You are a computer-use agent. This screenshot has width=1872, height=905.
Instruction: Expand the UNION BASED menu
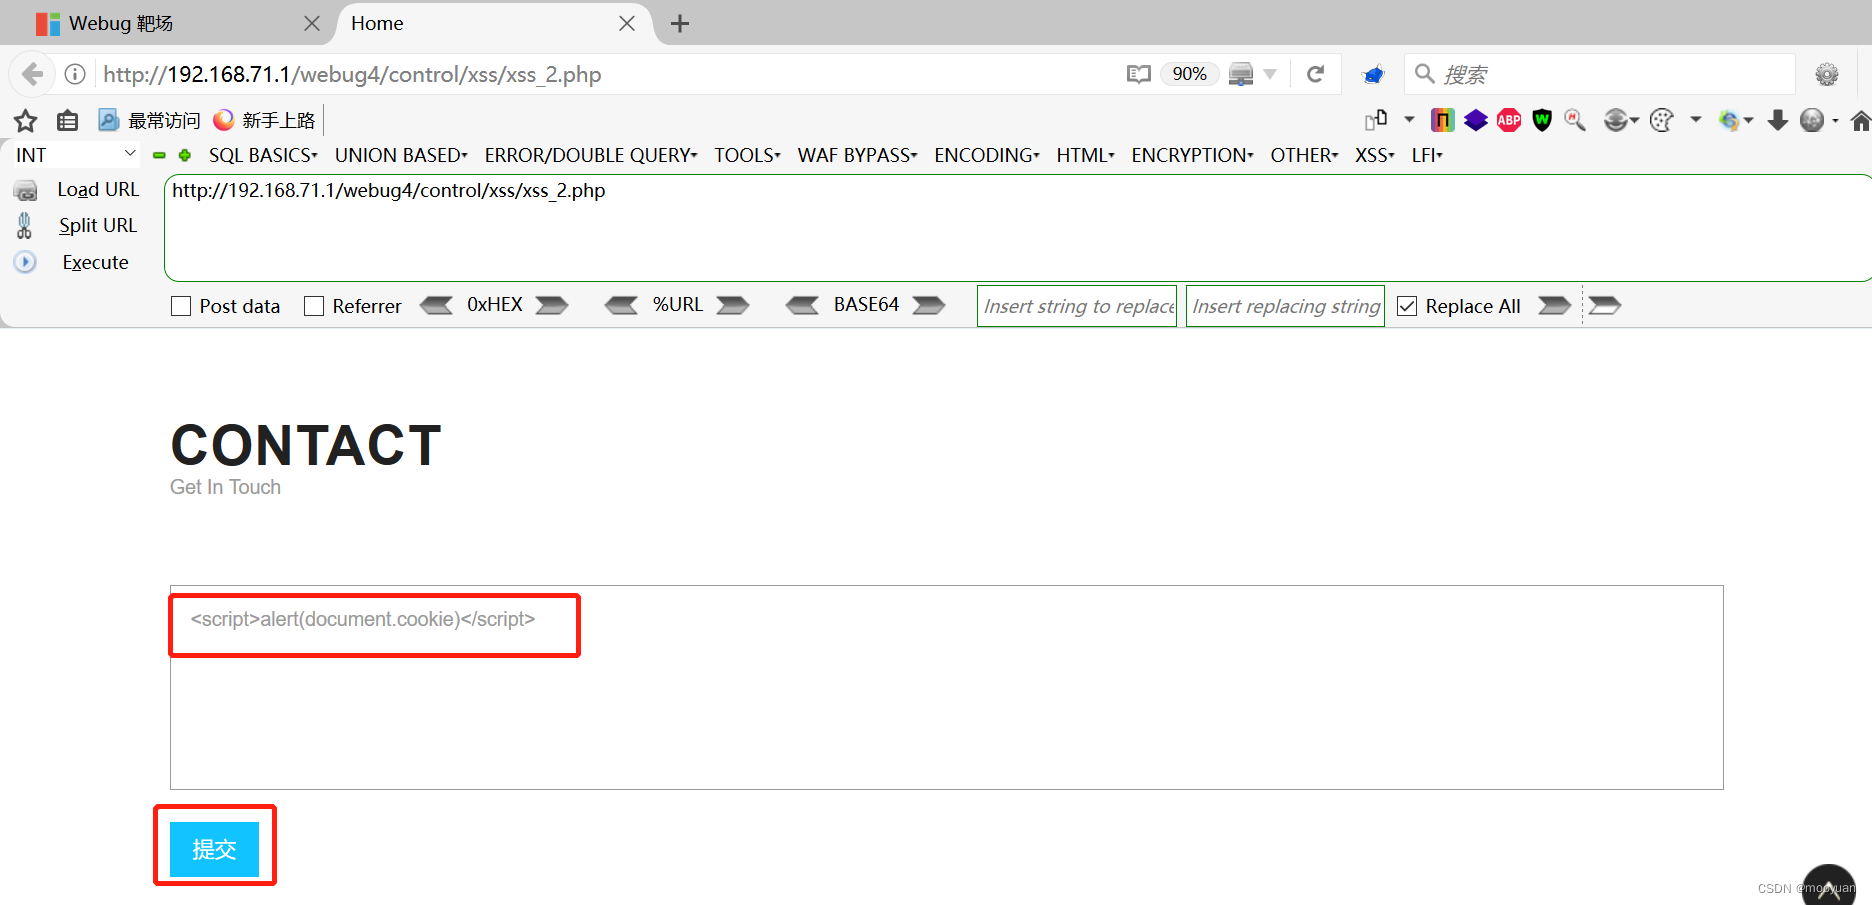401,155
